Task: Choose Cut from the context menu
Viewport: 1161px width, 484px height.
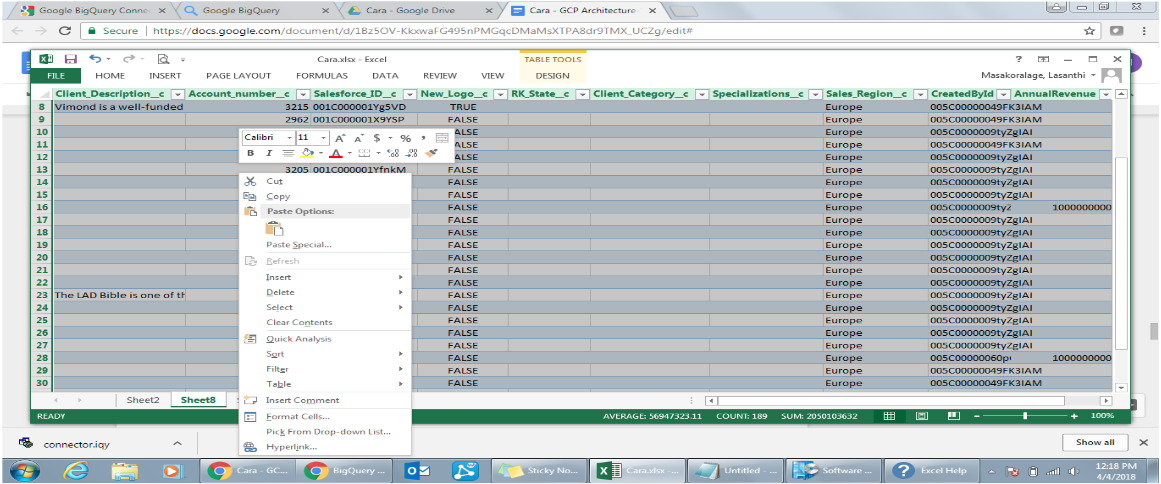Action: pos(274,181)
